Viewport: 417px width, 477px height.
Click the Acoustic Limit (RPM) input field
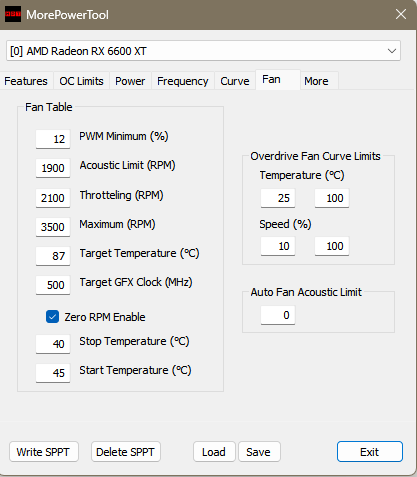click(53, 168)
